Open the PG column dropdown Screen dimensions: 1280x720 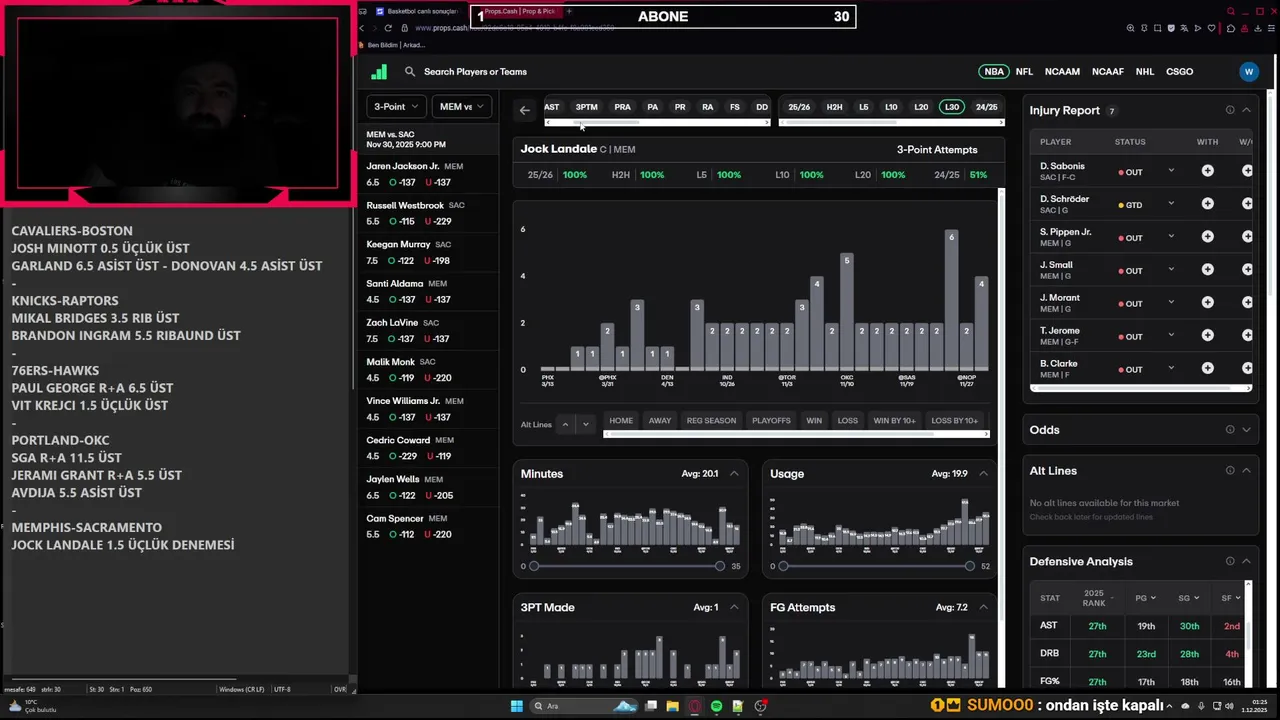(1146, 598)
